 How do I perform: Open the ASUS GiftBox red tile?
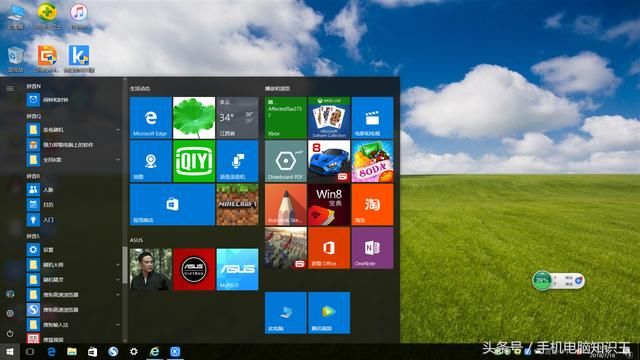[x=194, y=269]
